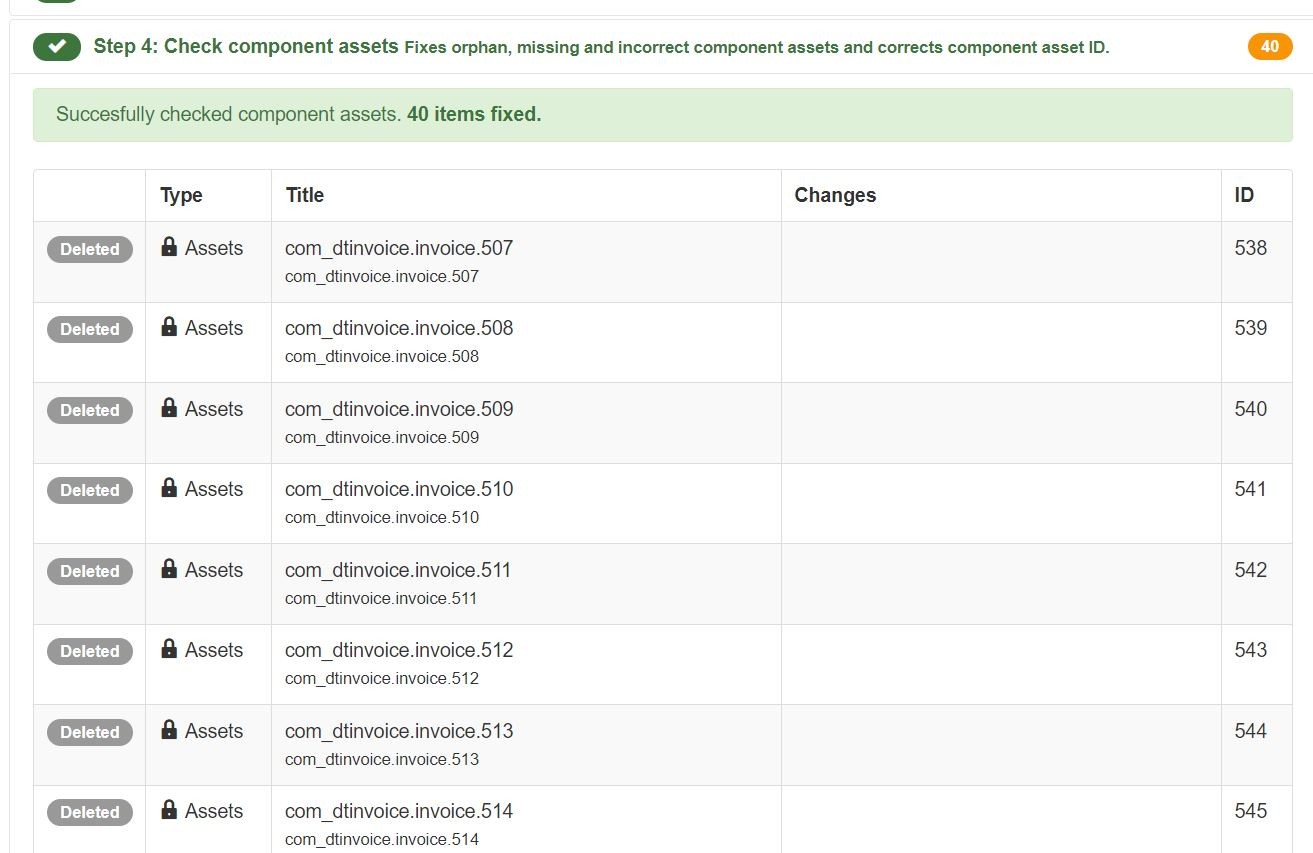Click the lock icon in invoice.514 row
The image size is (1313, 853).
(169, 810)
